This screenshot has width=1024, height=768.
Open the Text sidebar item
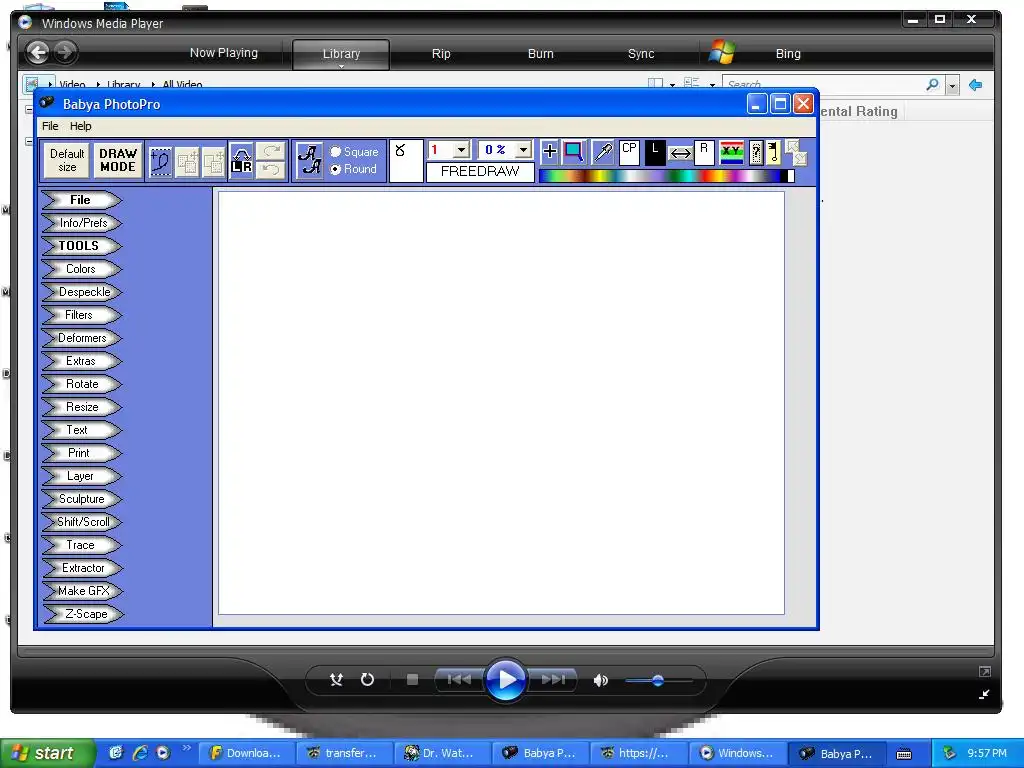coord(81,430)
